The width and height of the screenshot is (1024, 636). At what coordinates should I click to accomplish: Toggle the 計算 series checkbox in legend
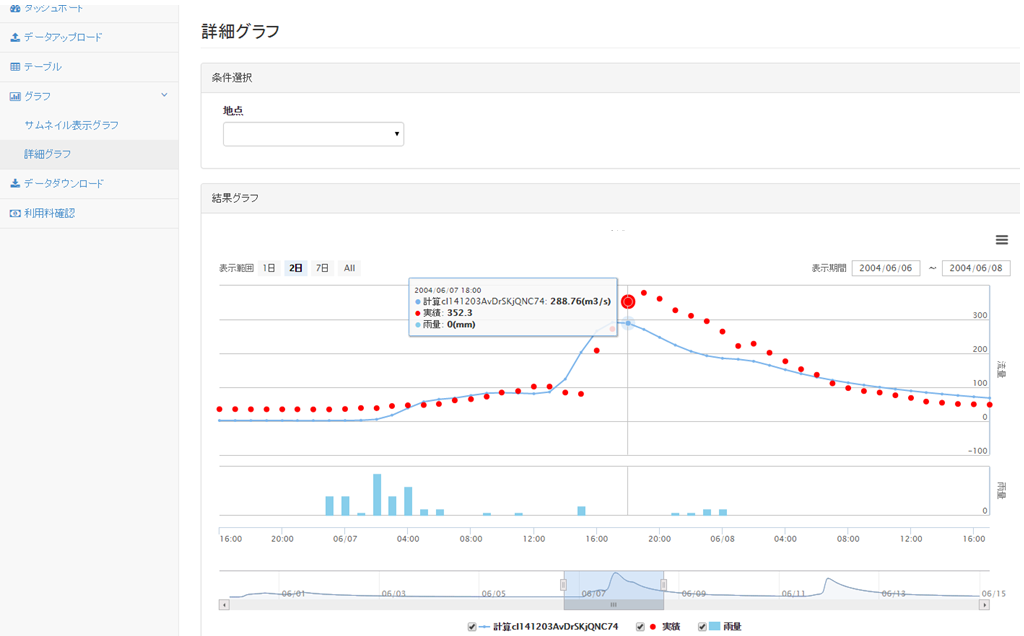[x=472, y=627]
